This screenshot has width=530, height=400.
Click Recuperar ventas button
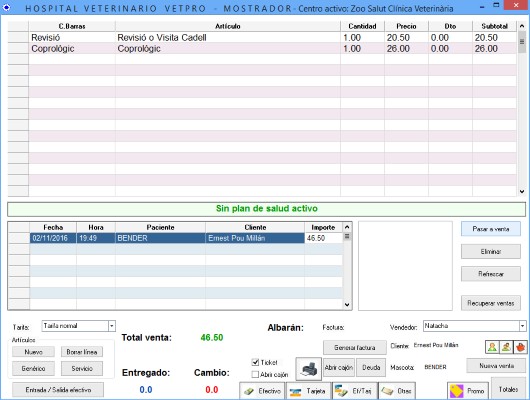pyautogui.click(x=491, y=303)
